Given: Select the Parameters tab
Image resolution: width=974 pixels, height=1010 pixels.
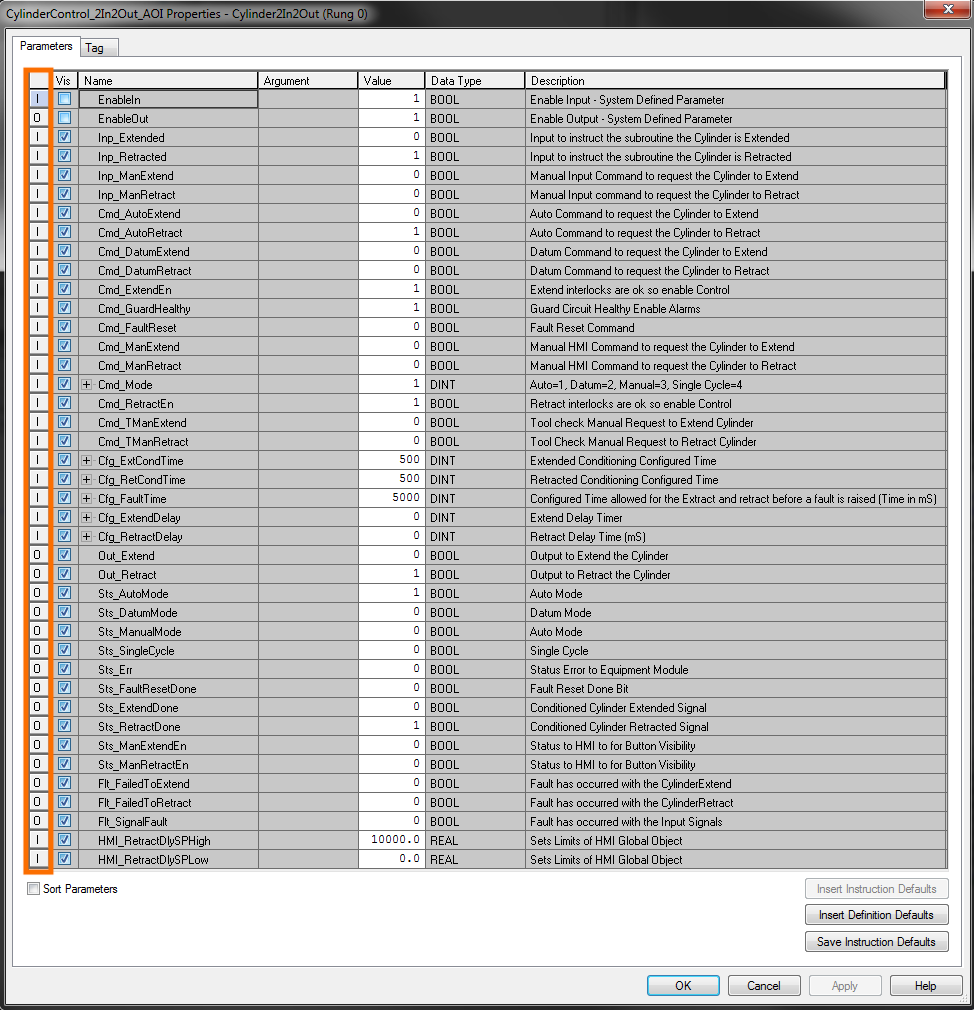Looking at the screenshot, I should (45, 46).
